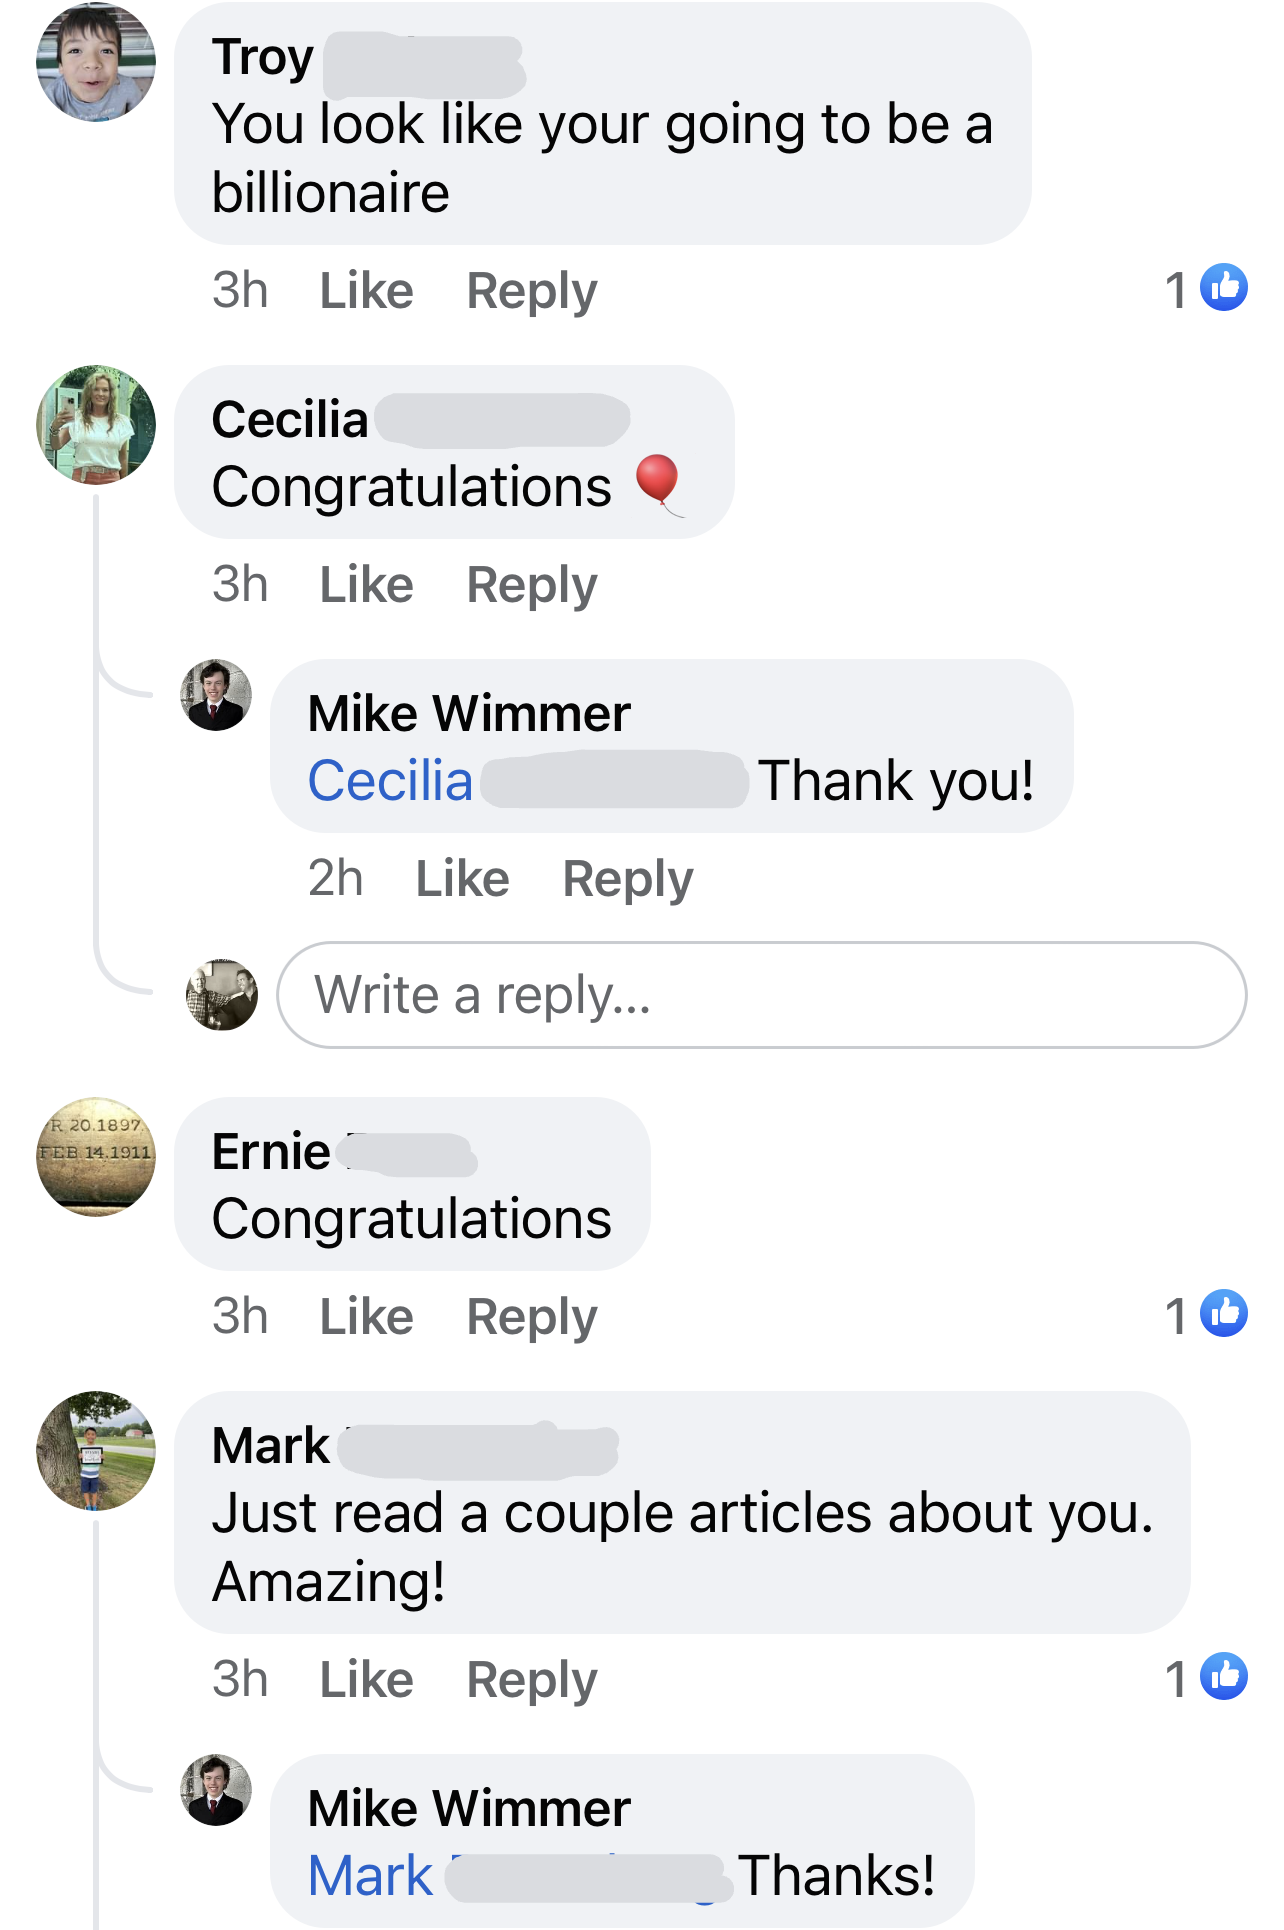Open Cecilia's profile picture
The height and width of the screenshot is (1930, 1284).
click(96, 425)
